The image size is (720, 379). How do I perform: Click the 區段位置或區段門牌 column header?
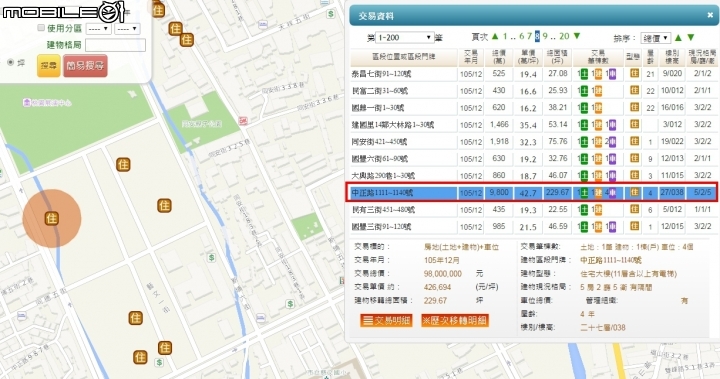click(404, 57)
